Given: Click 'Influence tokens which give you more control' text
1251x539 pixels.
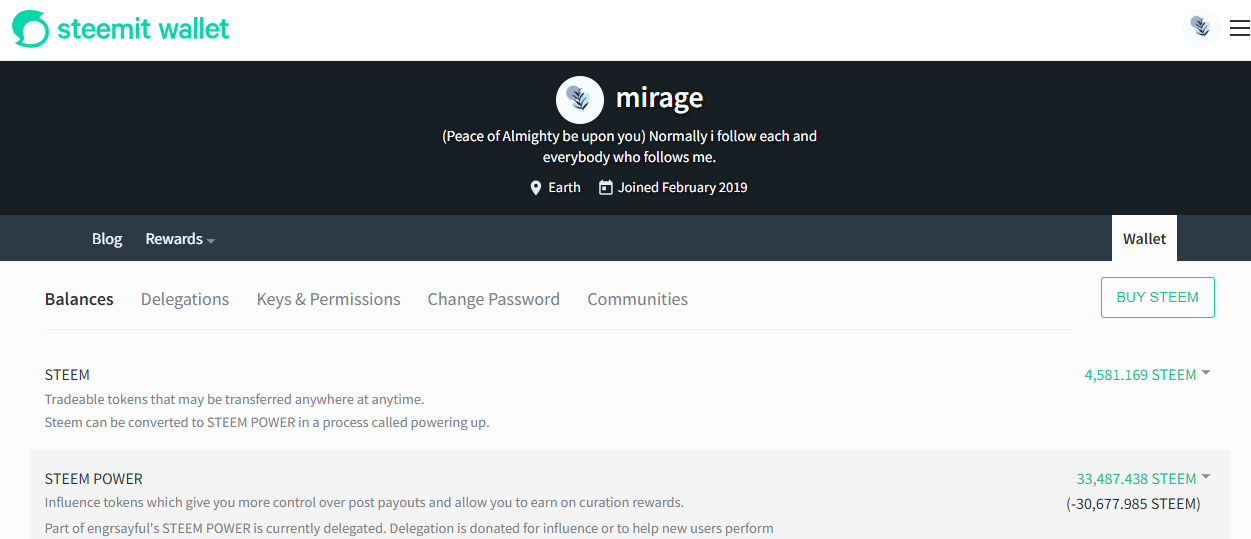Looking at the screenshot, I should point(364,502).
